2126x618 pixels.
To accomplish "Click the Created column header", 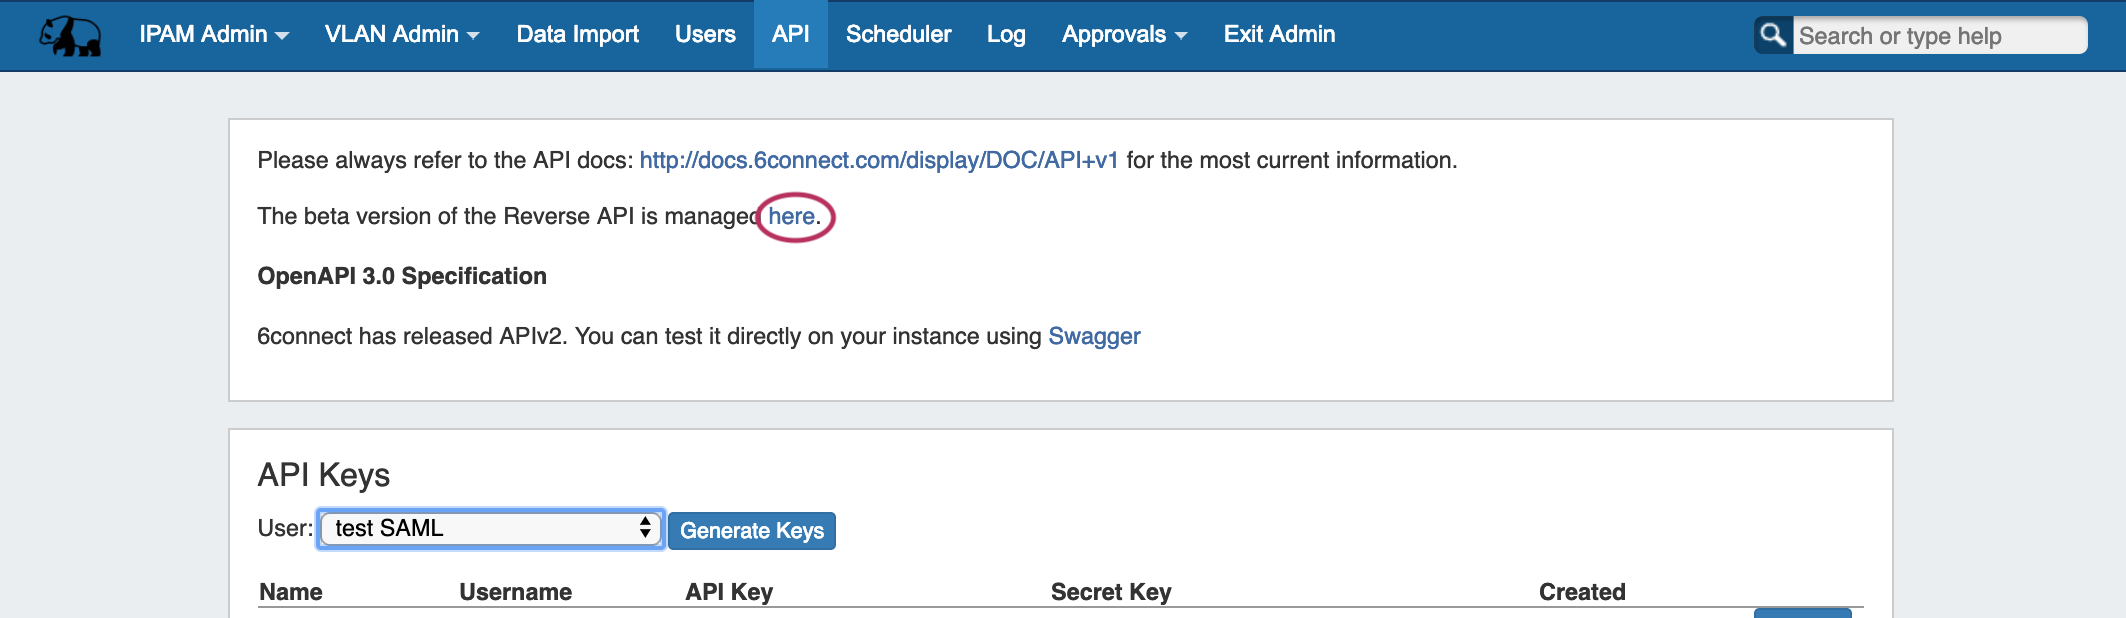I will 1582,592.
